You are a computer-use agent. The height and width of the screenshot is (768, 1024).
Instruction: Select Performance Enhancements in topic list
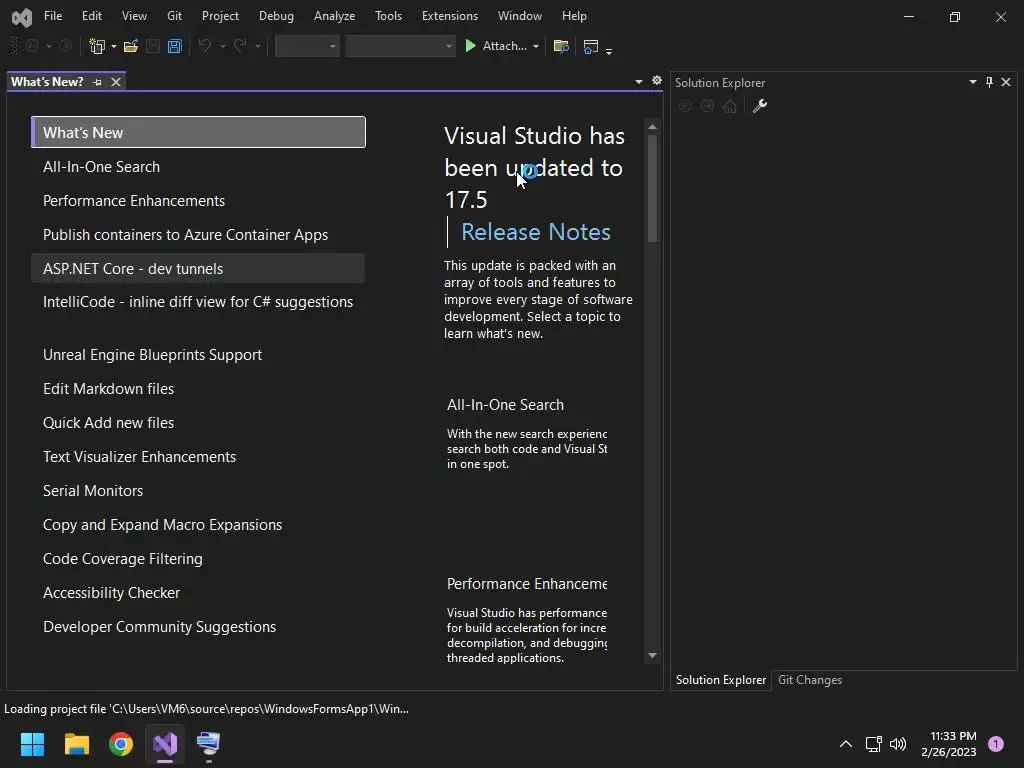pos(198,200)
